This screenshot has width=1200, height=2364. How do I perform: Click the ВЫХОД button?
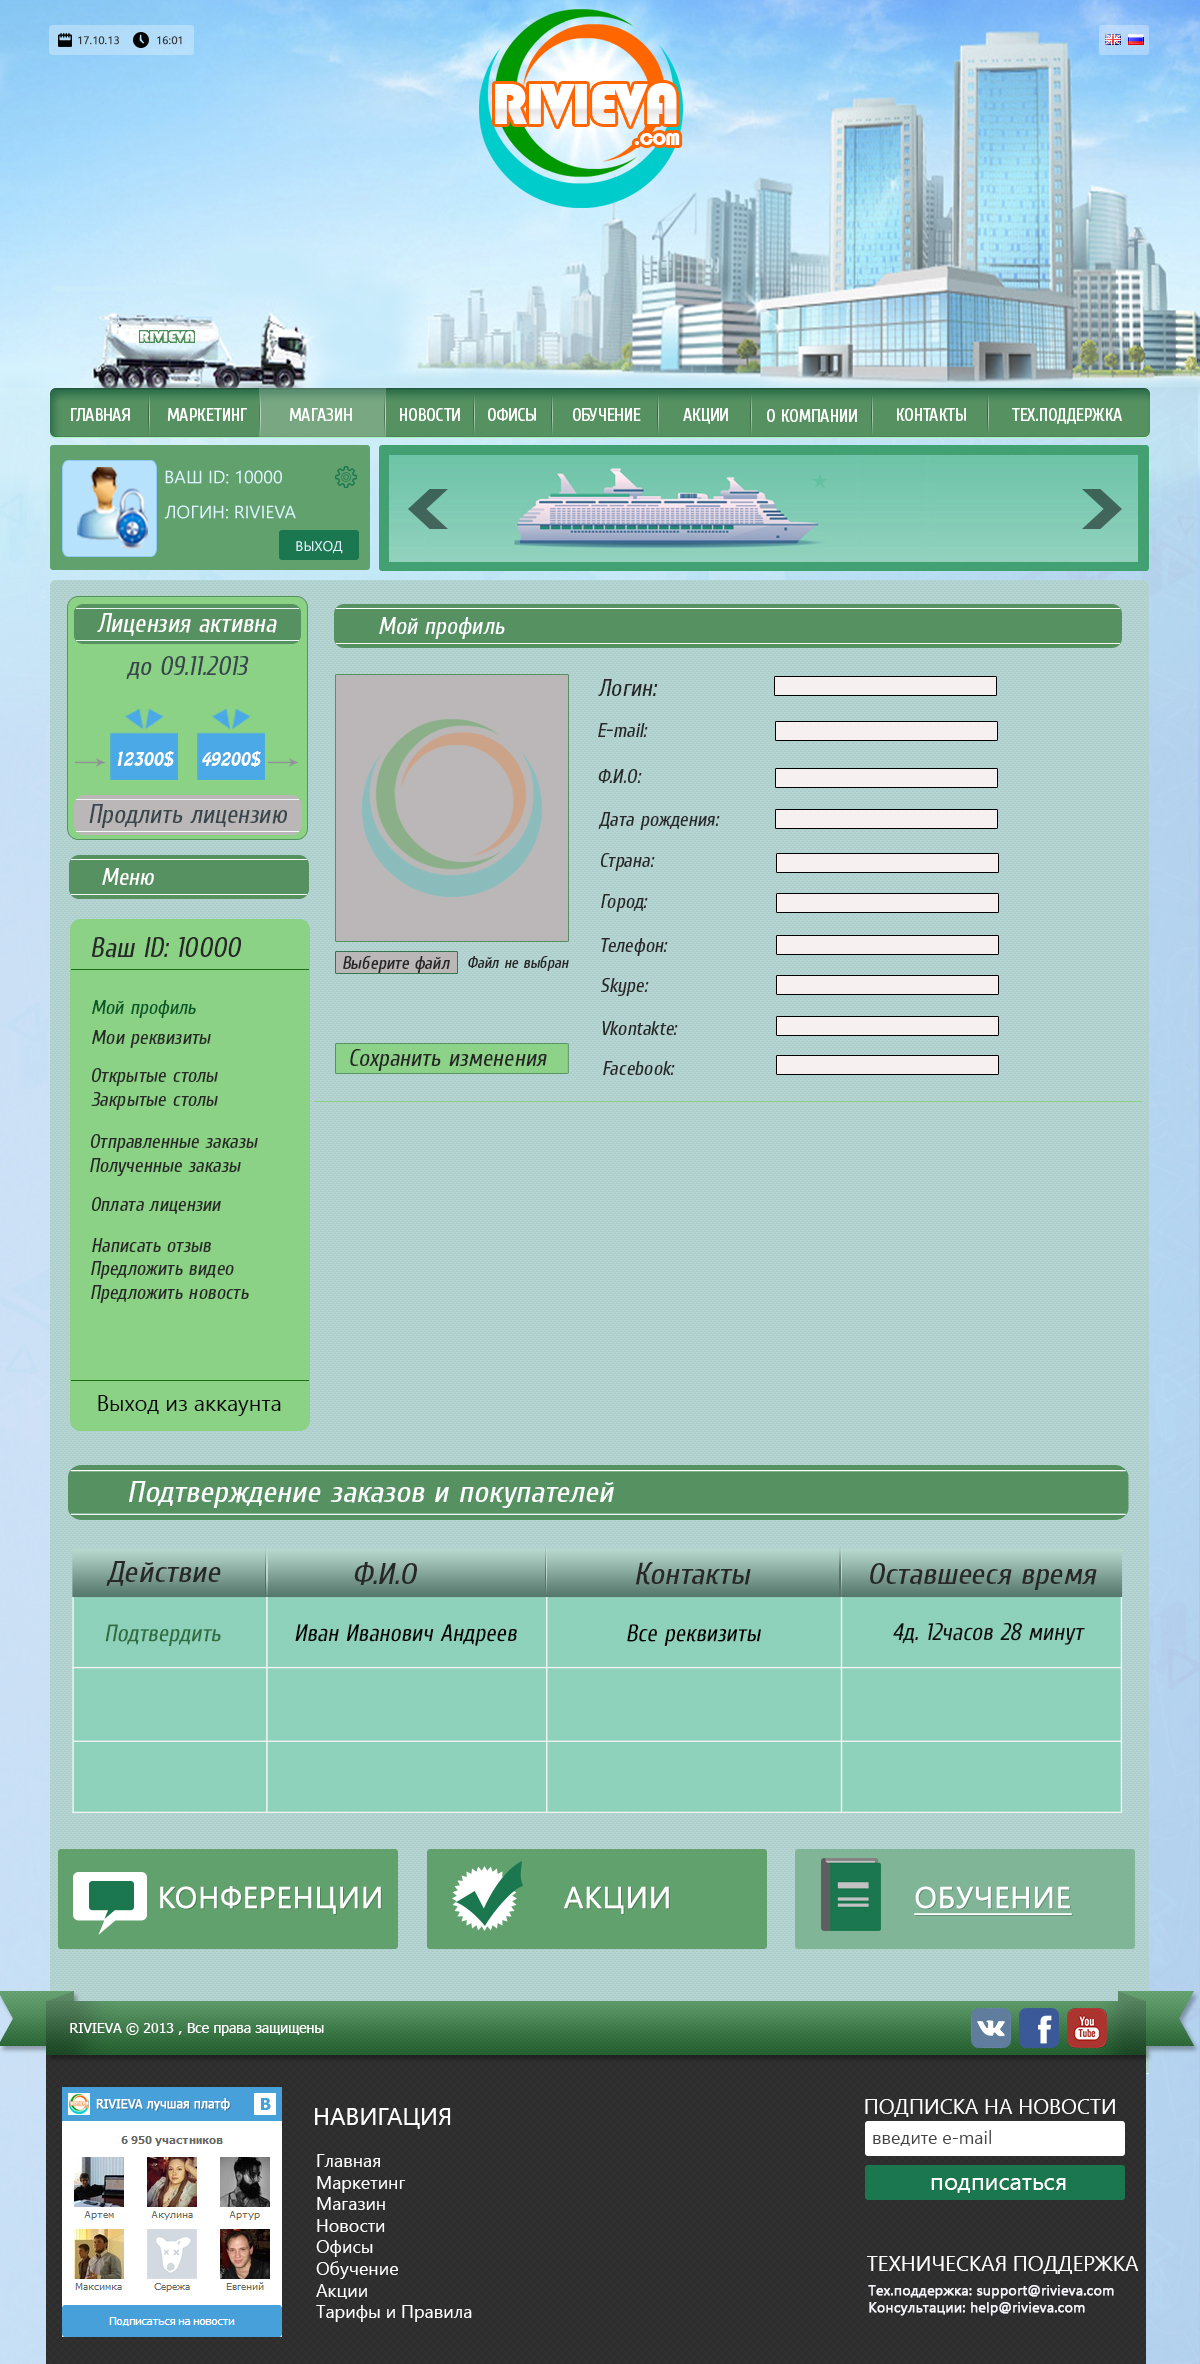click(x=319, y=546)
